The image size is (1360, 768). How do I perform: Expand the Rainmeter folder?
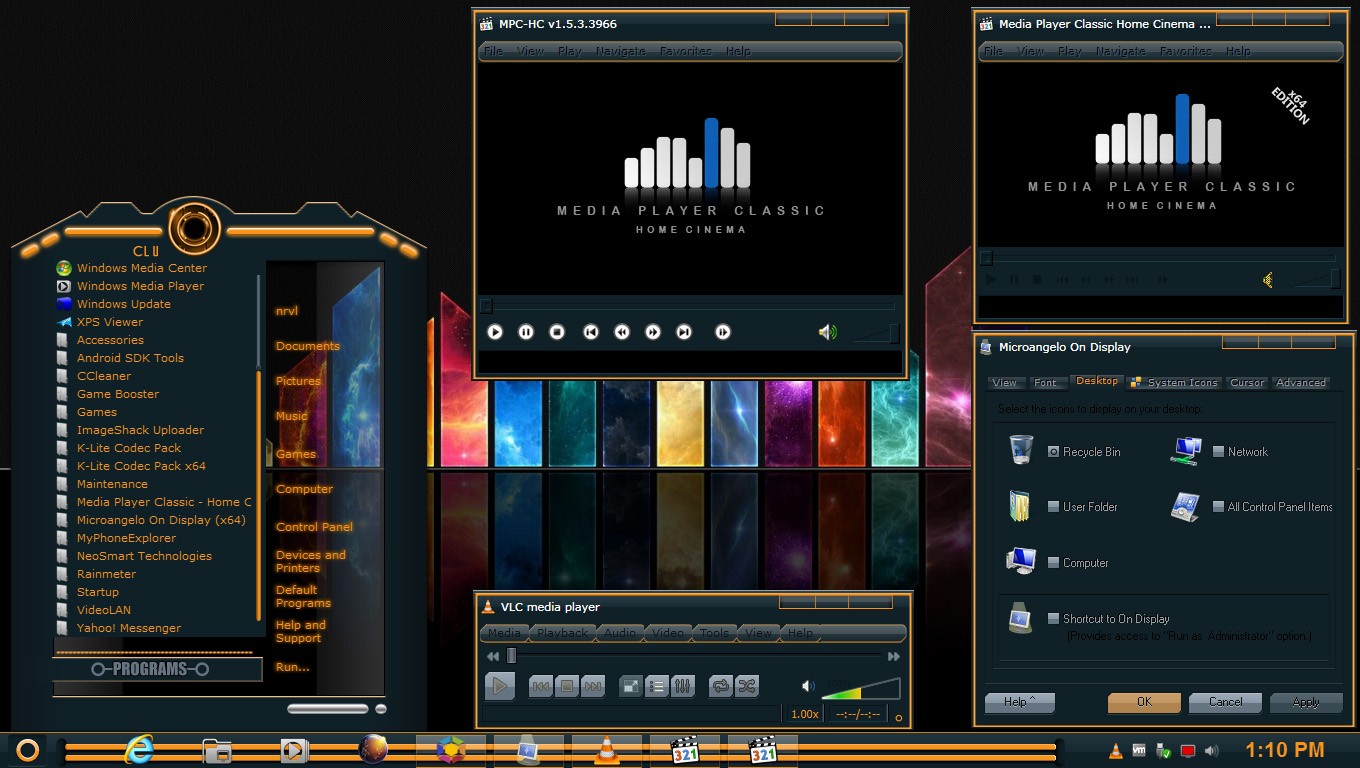[x=106, y=574]
